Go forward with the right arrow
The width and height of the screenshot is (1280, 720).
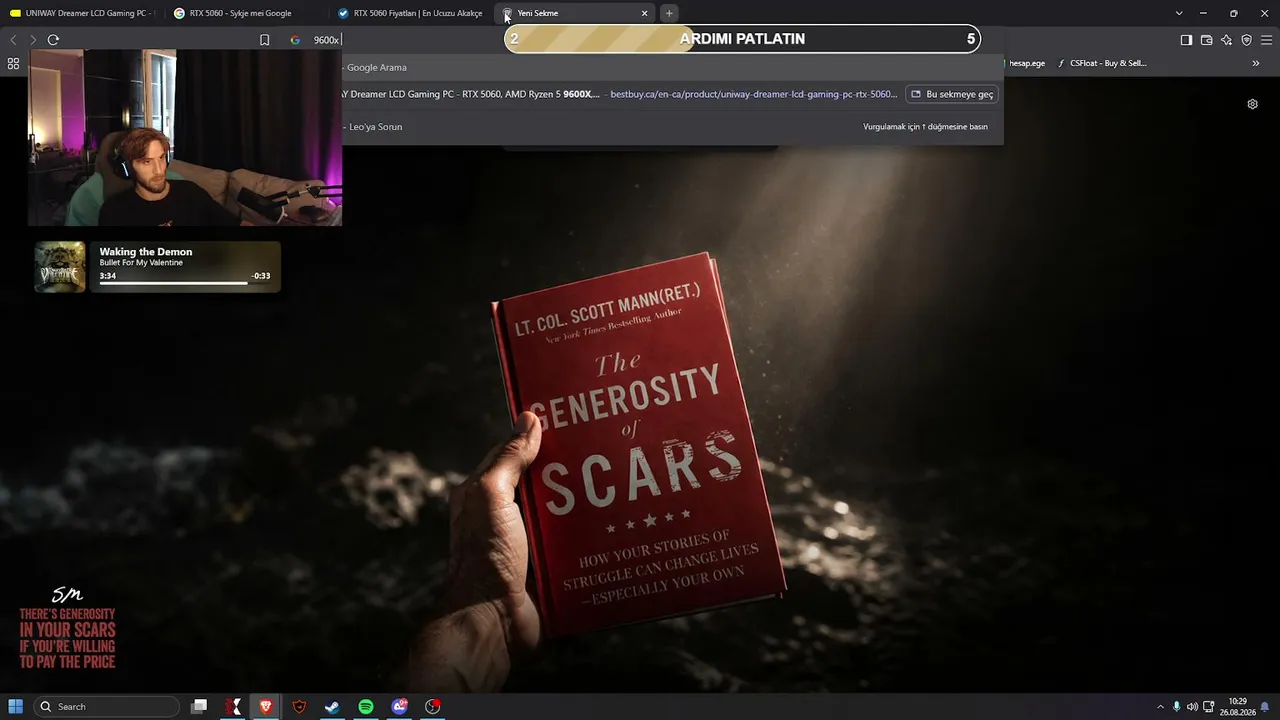pyautogui.click(x=33, y=40)
